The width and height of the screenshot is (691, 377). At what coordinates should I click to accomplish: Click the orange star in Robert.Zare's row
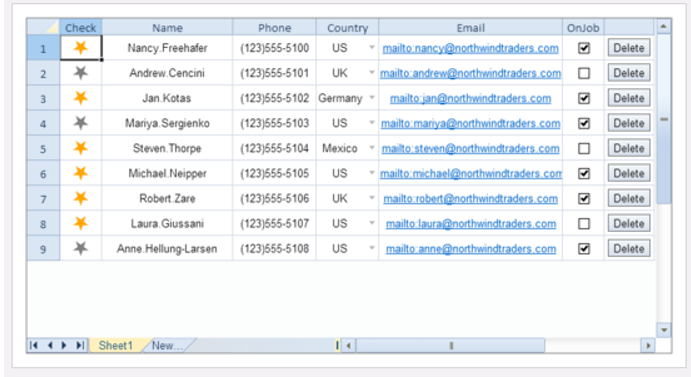click(81, 198)
